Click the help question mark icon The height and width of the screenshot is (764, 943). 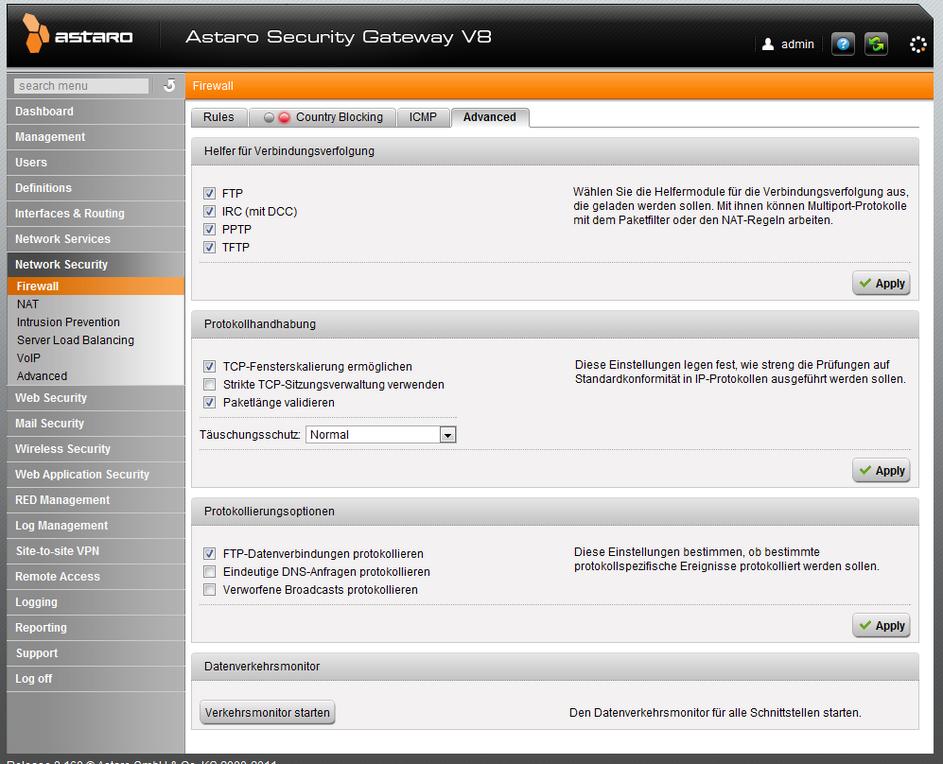pos(843,45)
